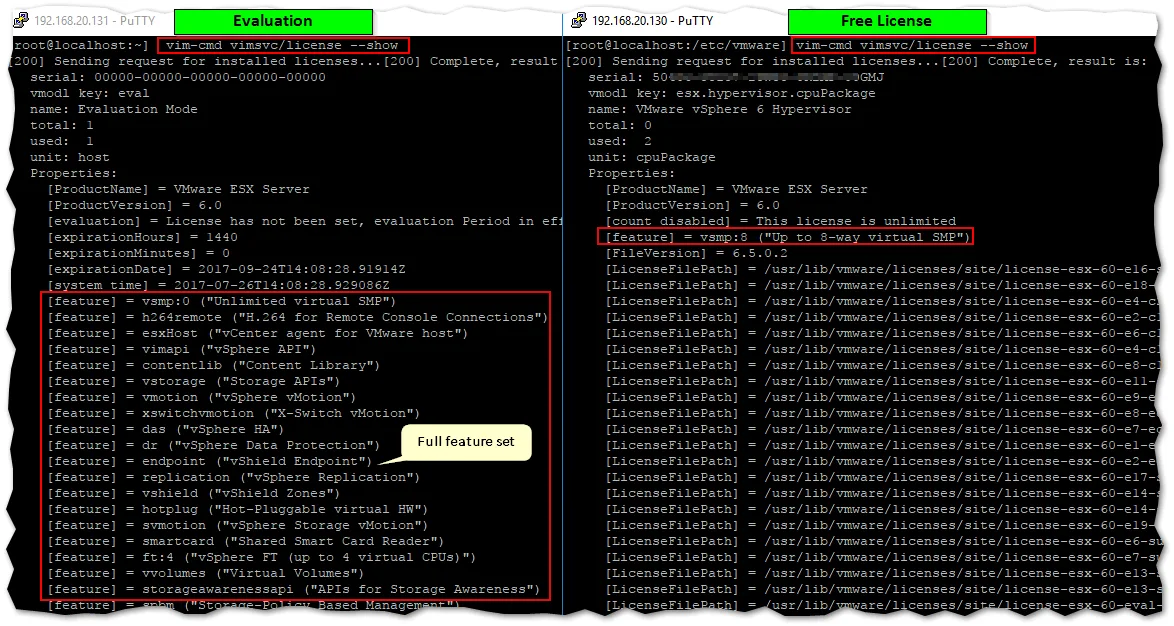Click the [ProductName] line in the right terminal

pyautogui.click(x=737, y=189)
